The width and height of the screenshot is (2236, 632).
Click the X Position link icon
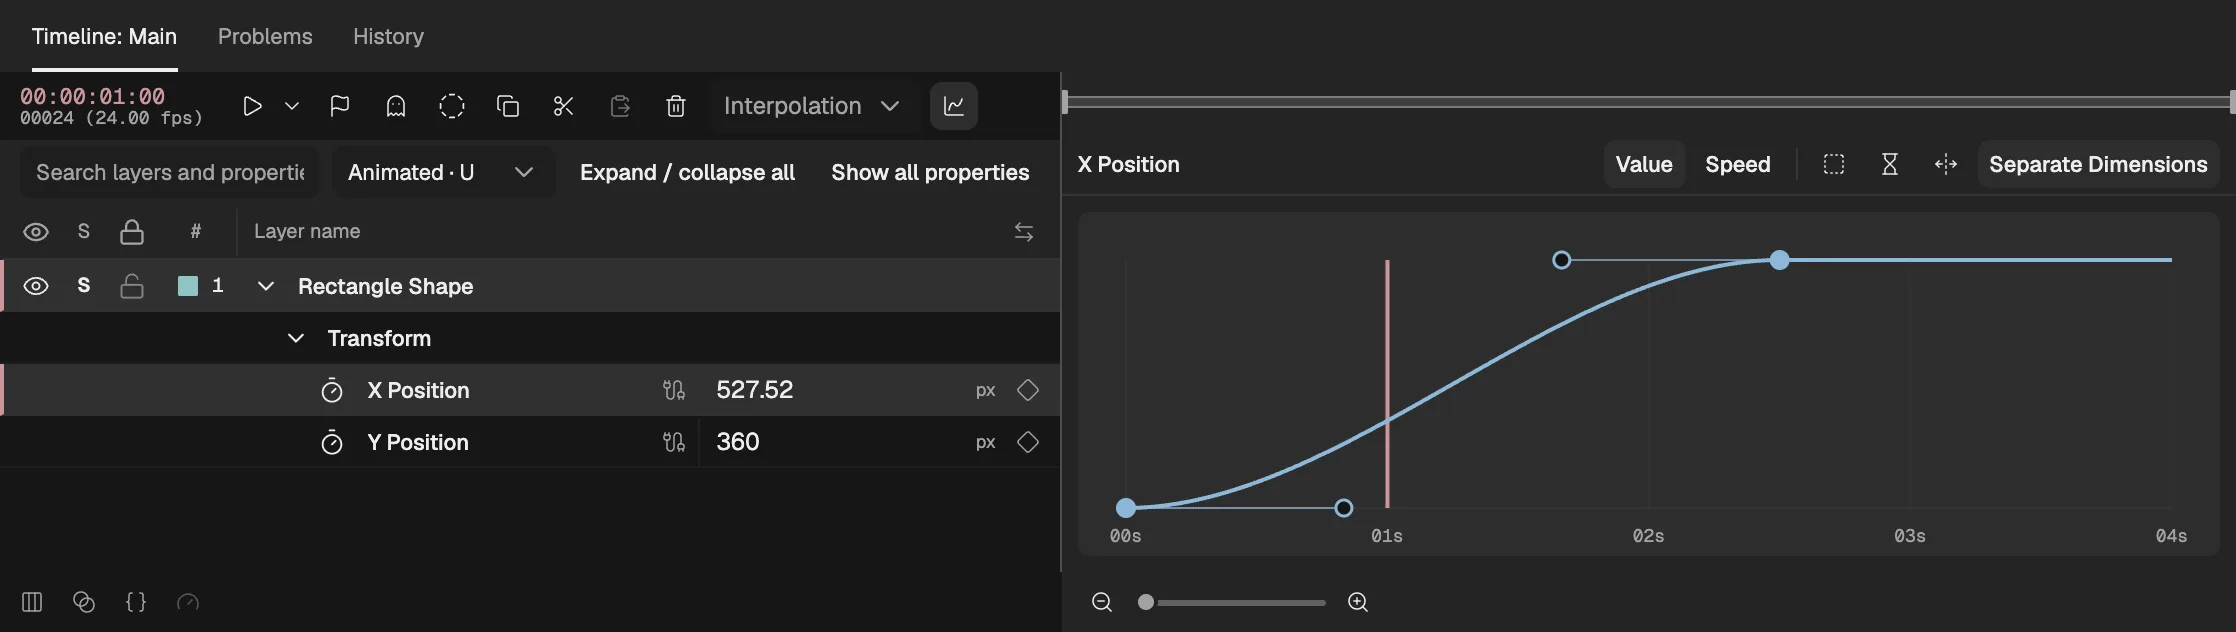(x=674, y=390)
